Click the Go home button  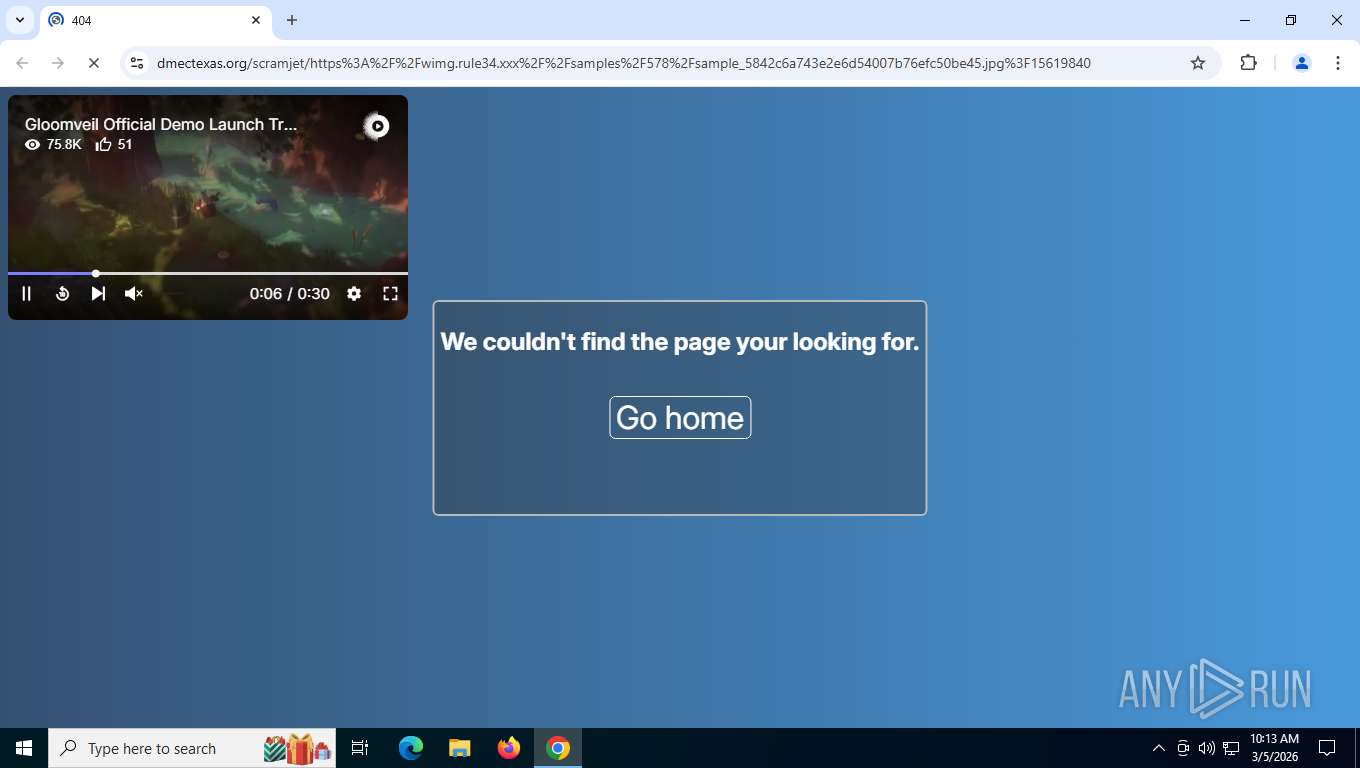tap(680, 417)
